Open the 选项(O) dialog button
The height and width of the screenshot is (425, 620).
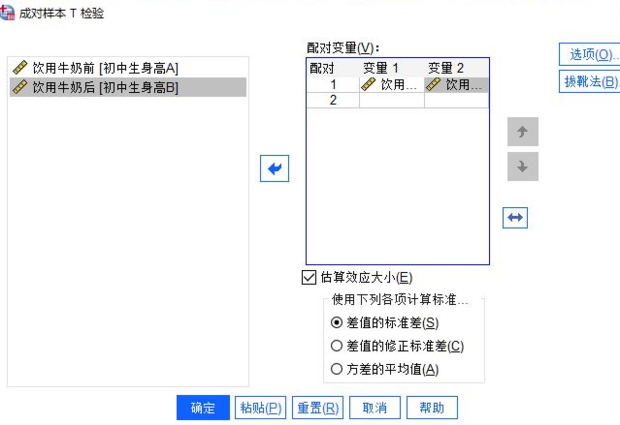pos(590,55)
